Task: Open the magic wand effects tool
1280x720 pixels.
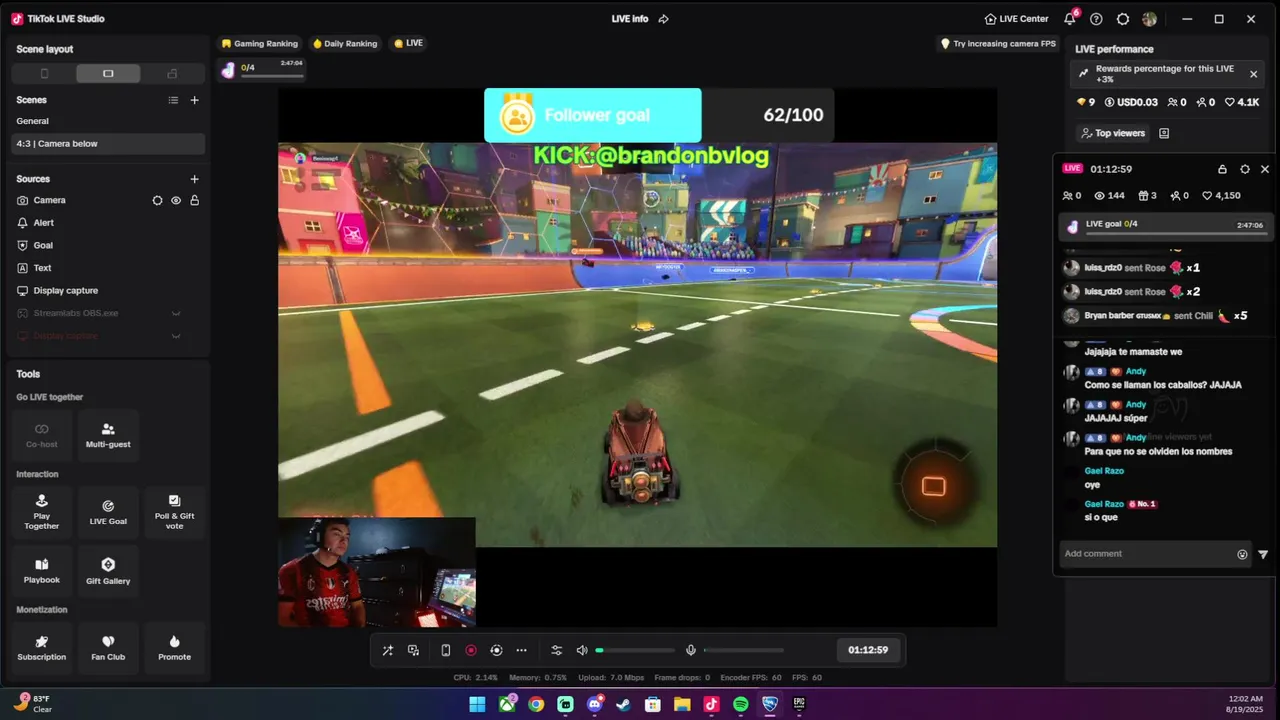Action: click(387, 650)
